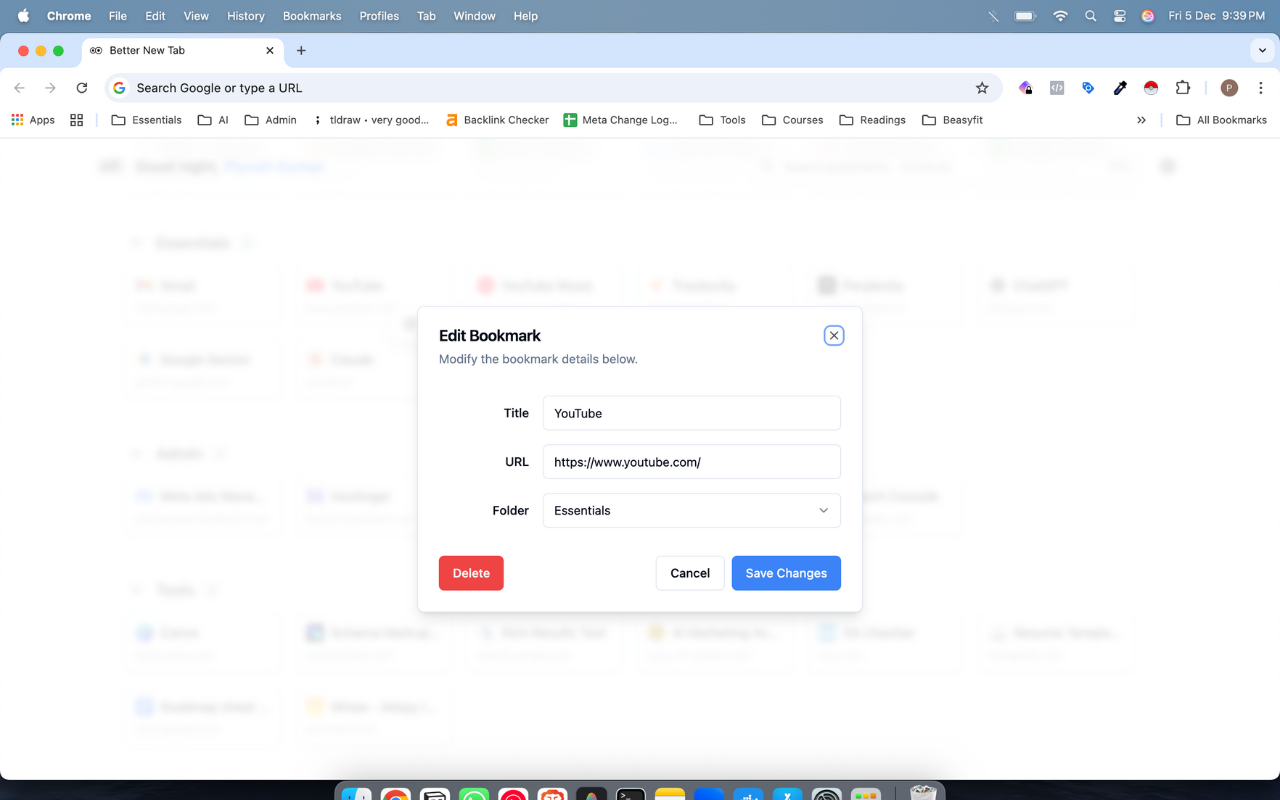
Task: Click inside the URL input field
Action: [x=691, y=461]
